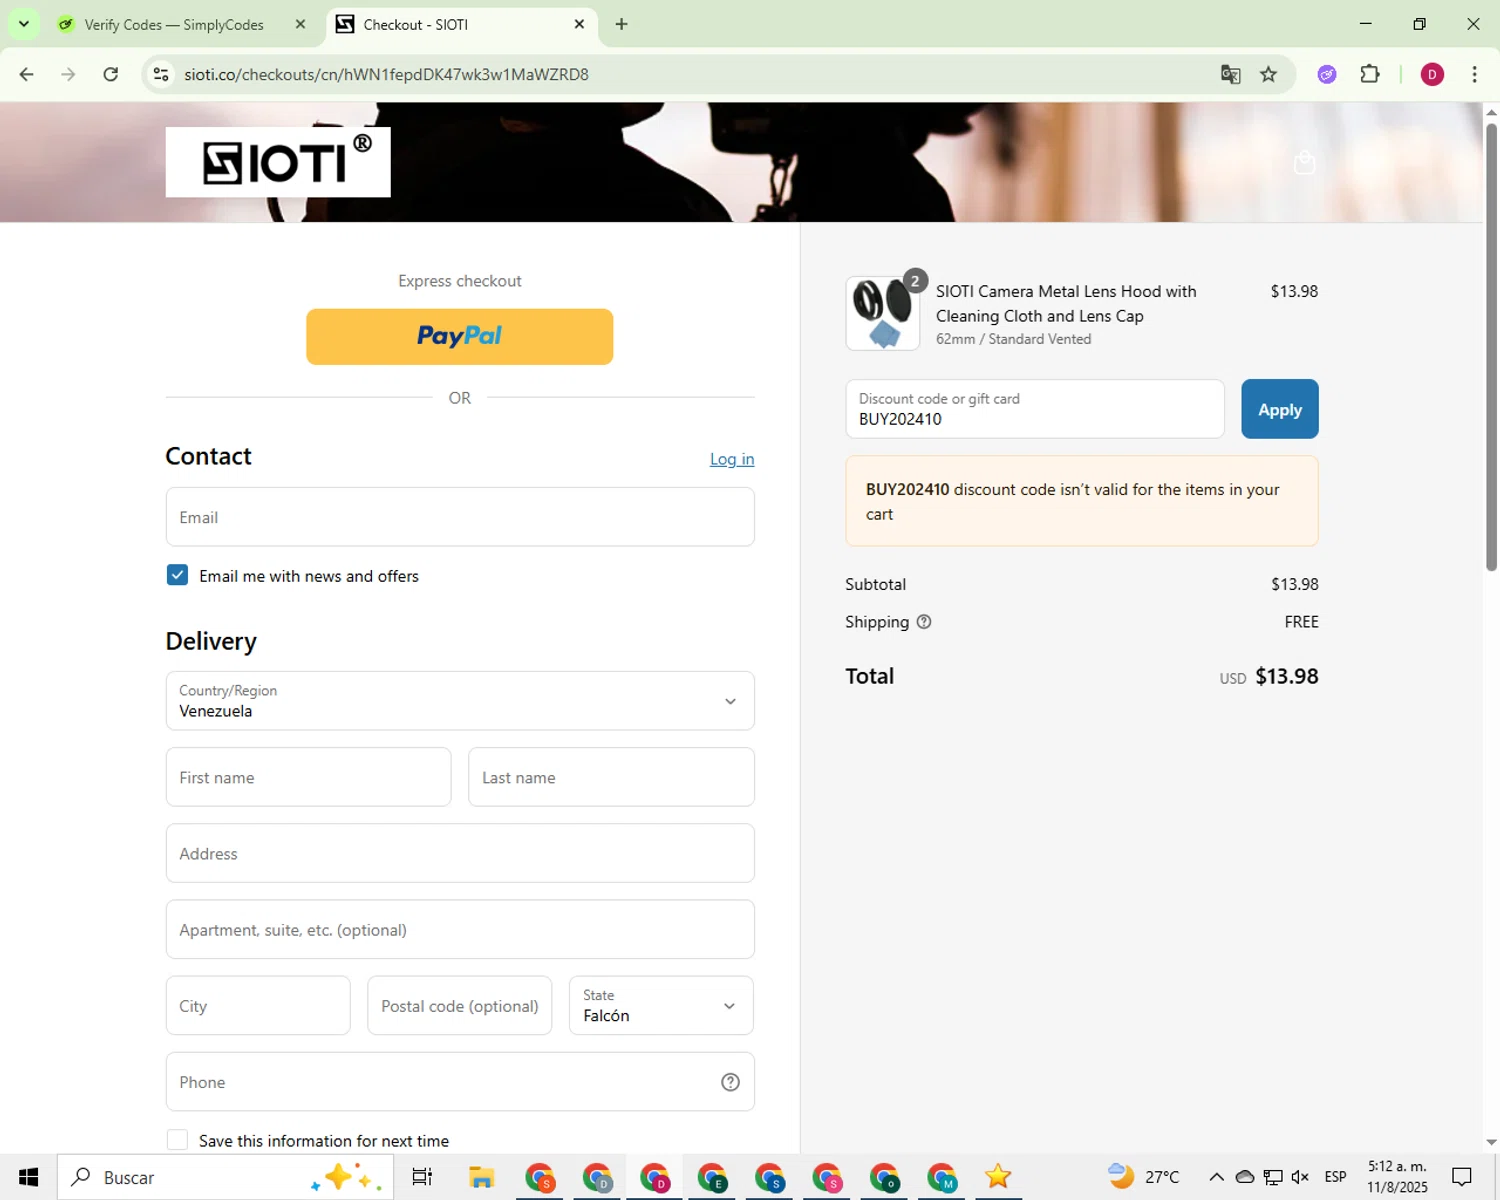Open Chrome with teal M profile badge
Viewport: 1500px width, 1200px height.
point(942,1177)
